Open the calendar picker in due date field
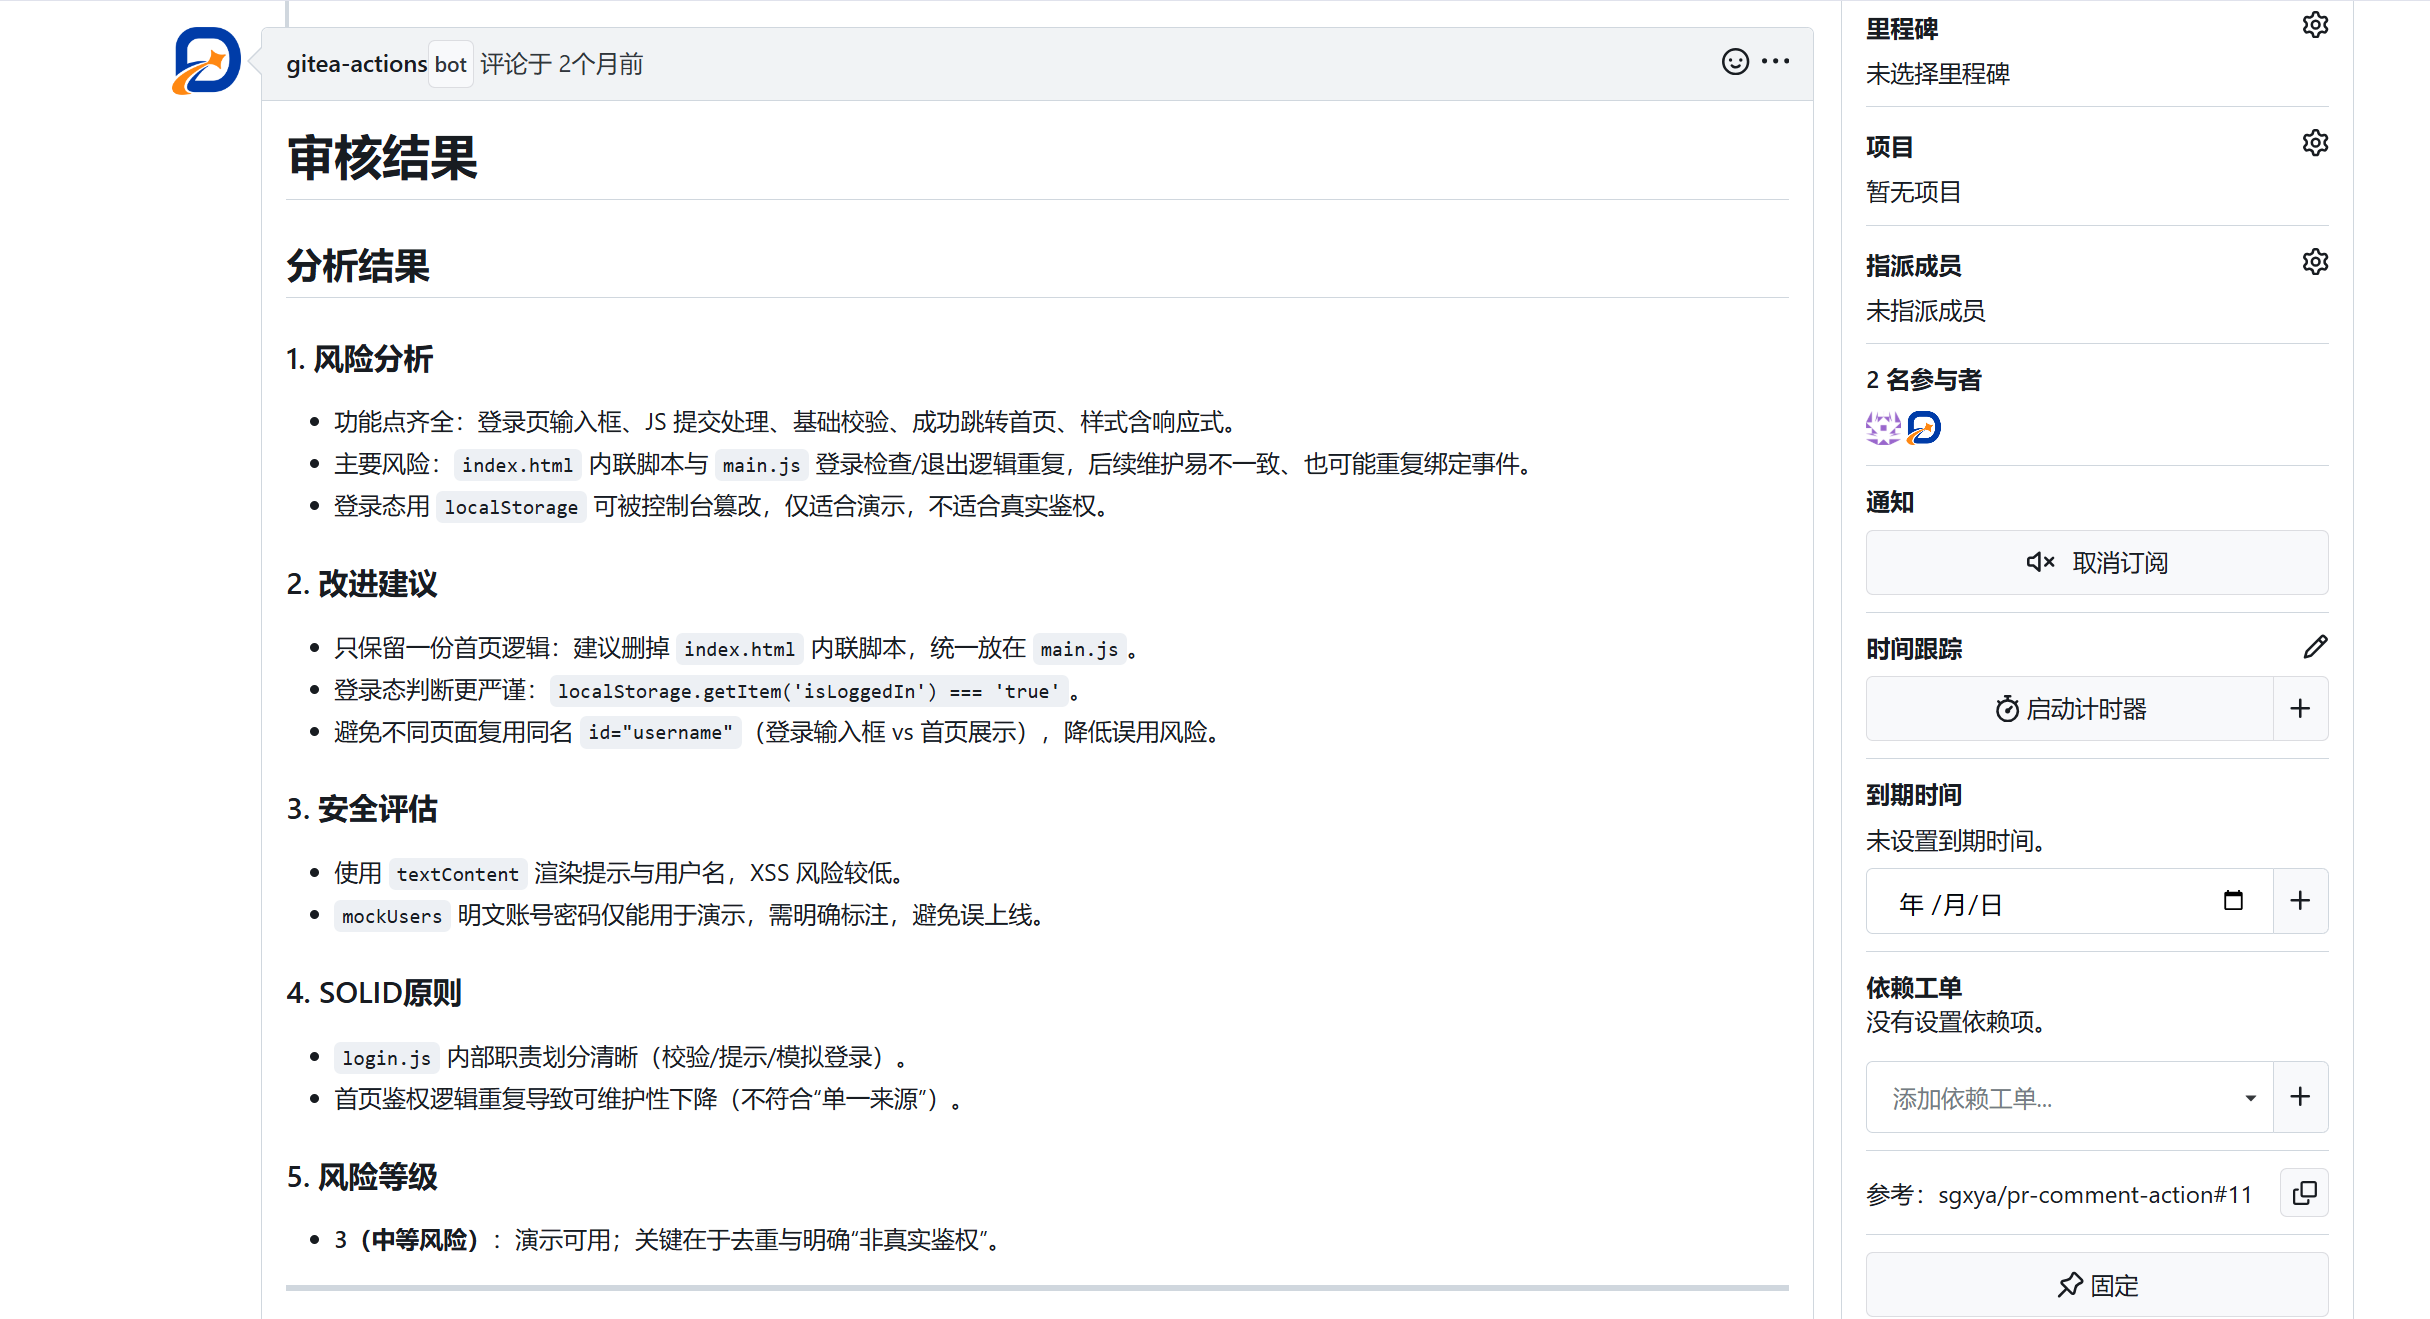2430x1319 pixels. pyautogui.click(x=2233, y=901)
